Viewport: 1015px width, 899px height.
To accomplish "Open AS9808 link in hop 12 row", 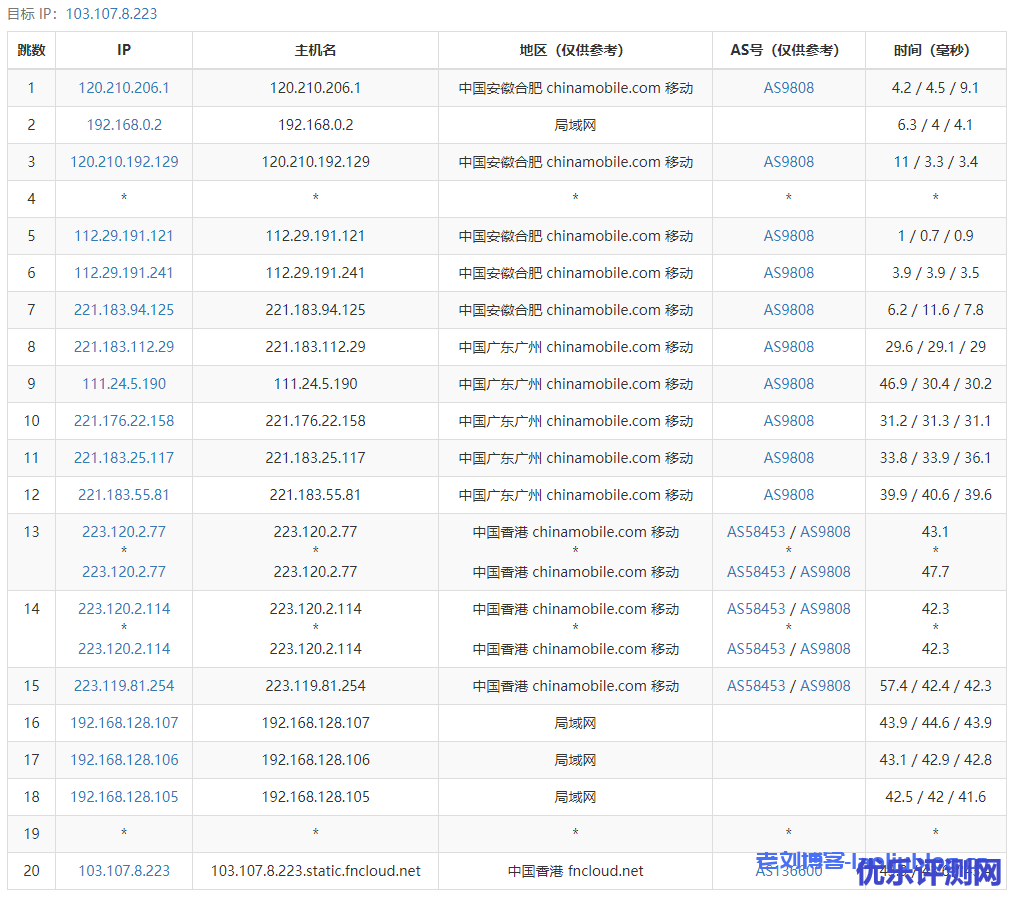I will (788, 494).
